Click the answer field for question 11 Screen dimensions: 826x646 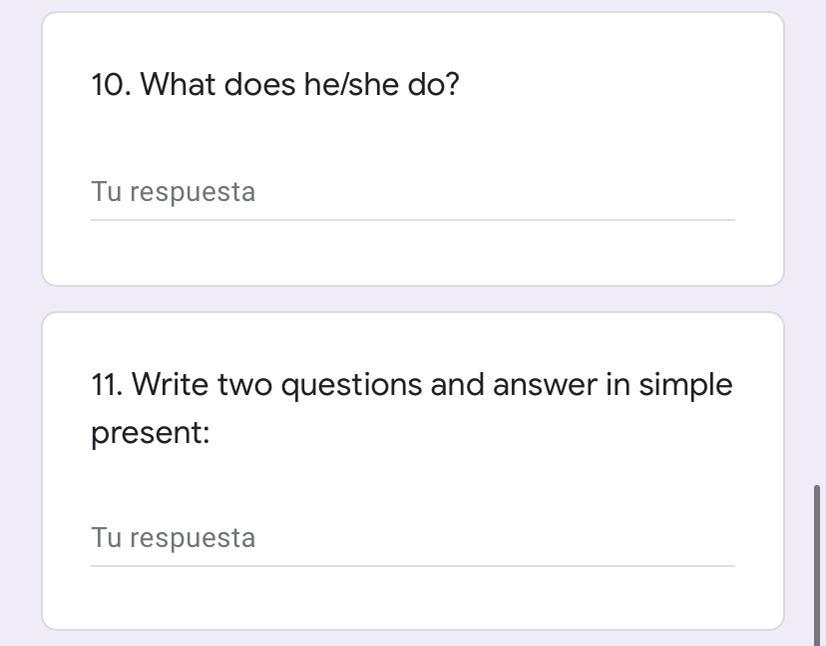(x=412, y=538)
